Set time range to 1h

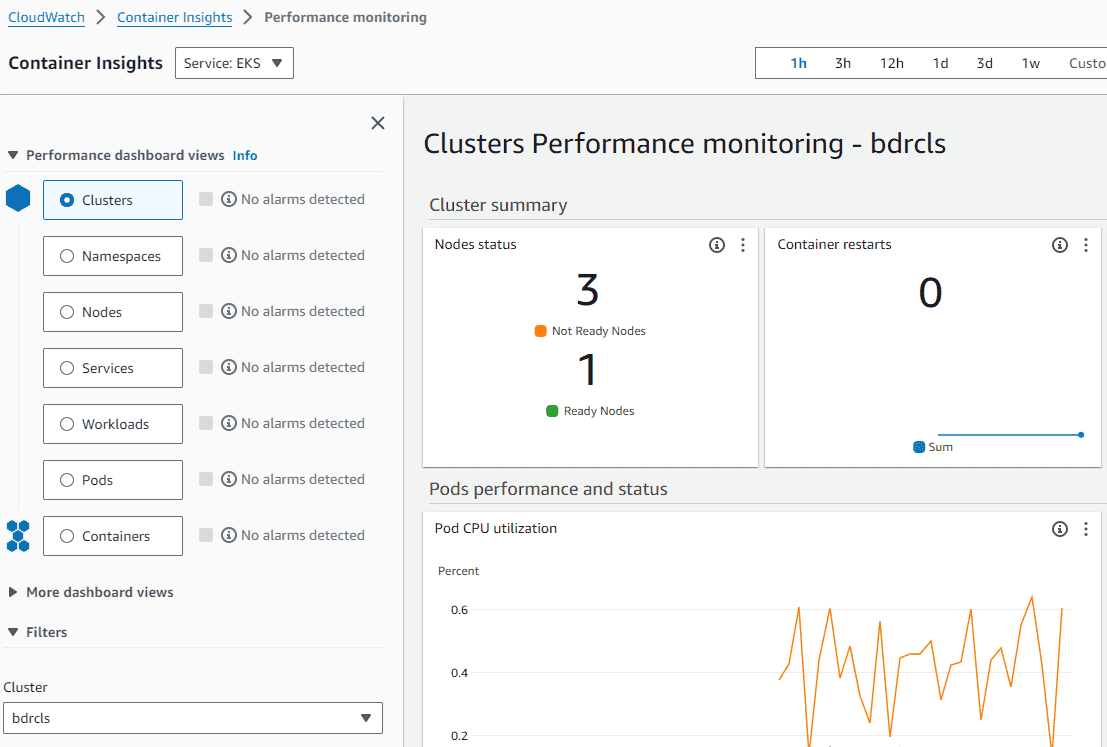click(x=798, y=63)
